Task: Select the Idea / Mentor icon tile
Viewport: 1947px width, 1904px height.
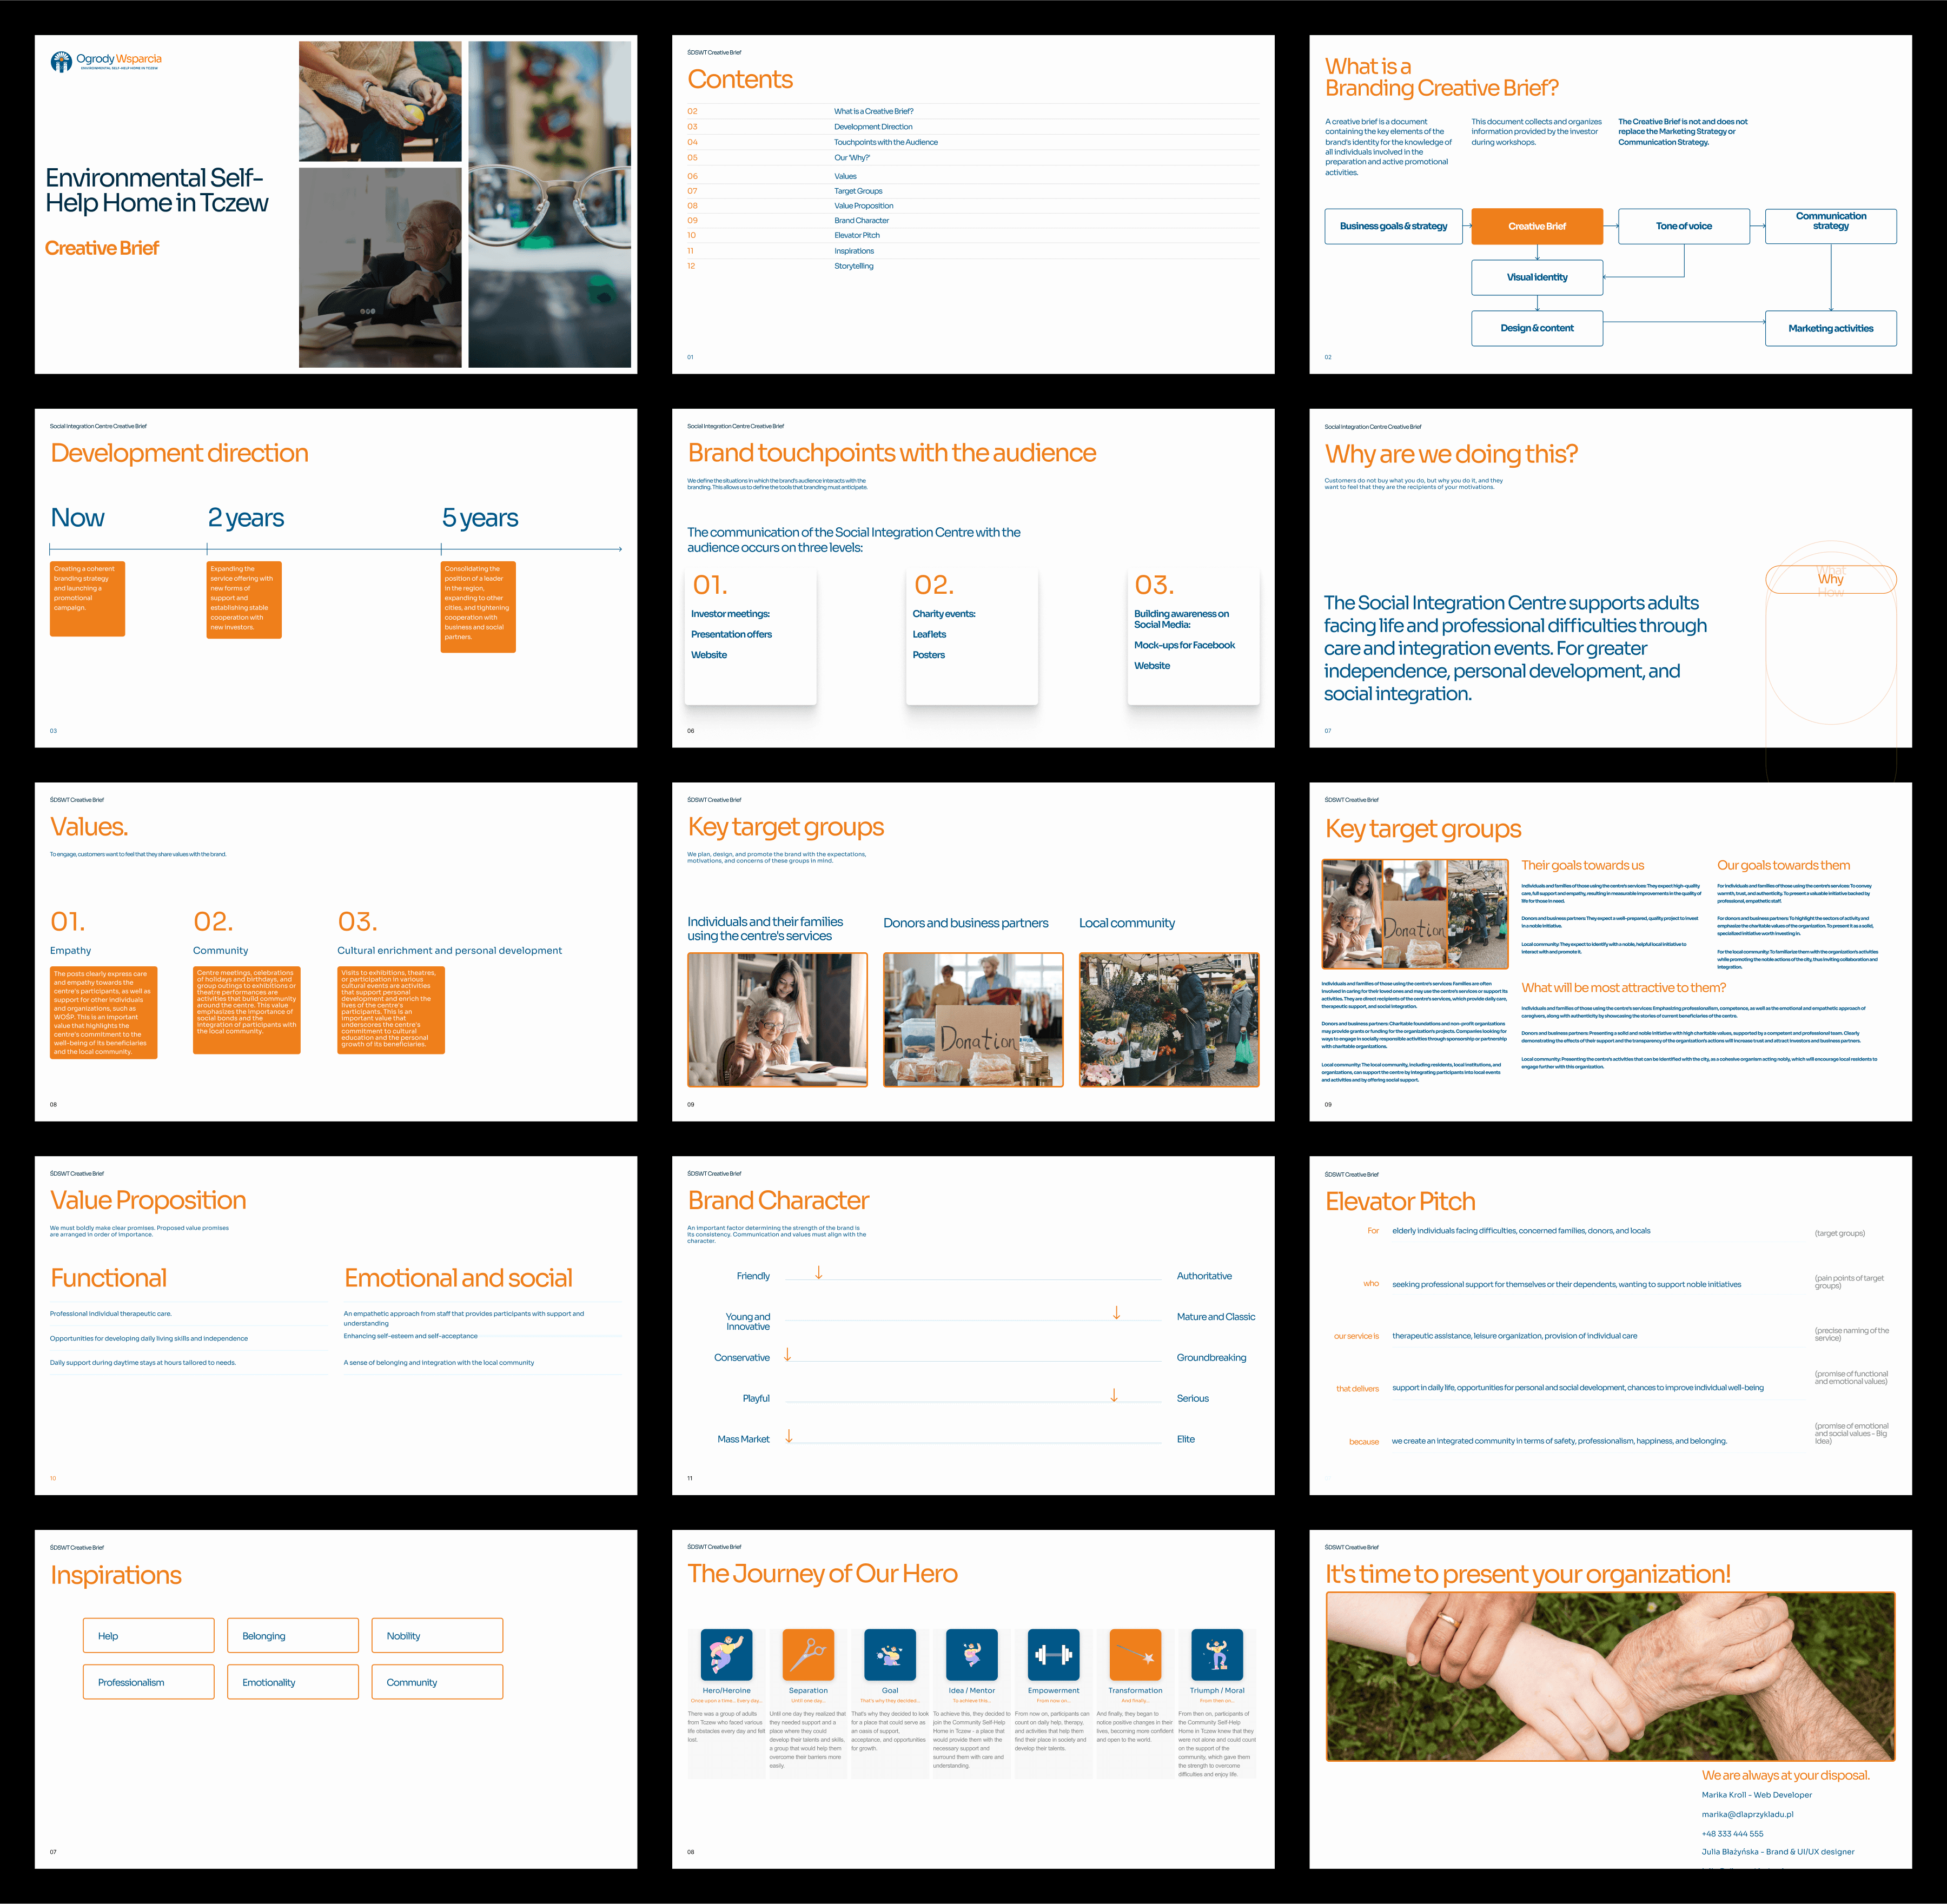Action: [x=971, y=1654]
